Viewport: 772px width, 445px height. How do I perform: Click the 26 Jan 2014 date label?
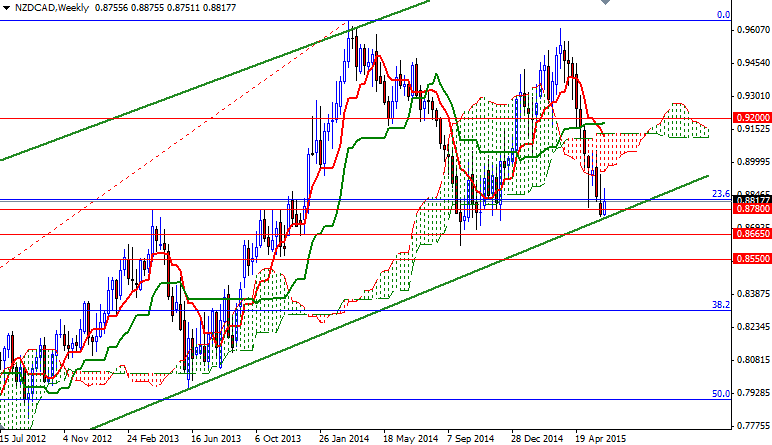pos(344,438)
